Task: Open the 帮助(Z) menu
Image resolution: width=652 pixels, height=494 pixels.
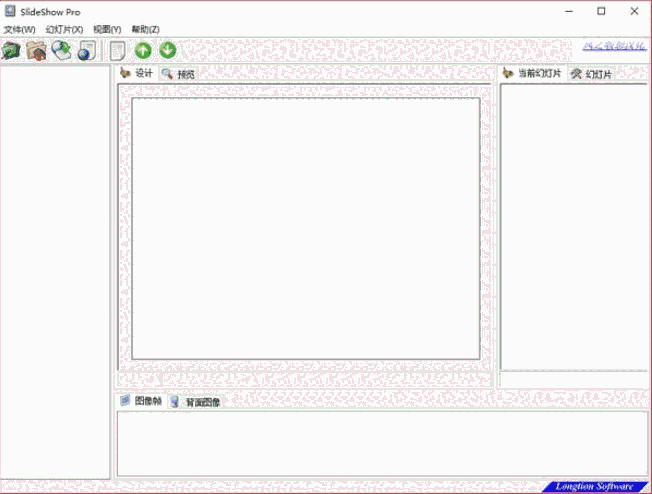Action: coord(146,30)
